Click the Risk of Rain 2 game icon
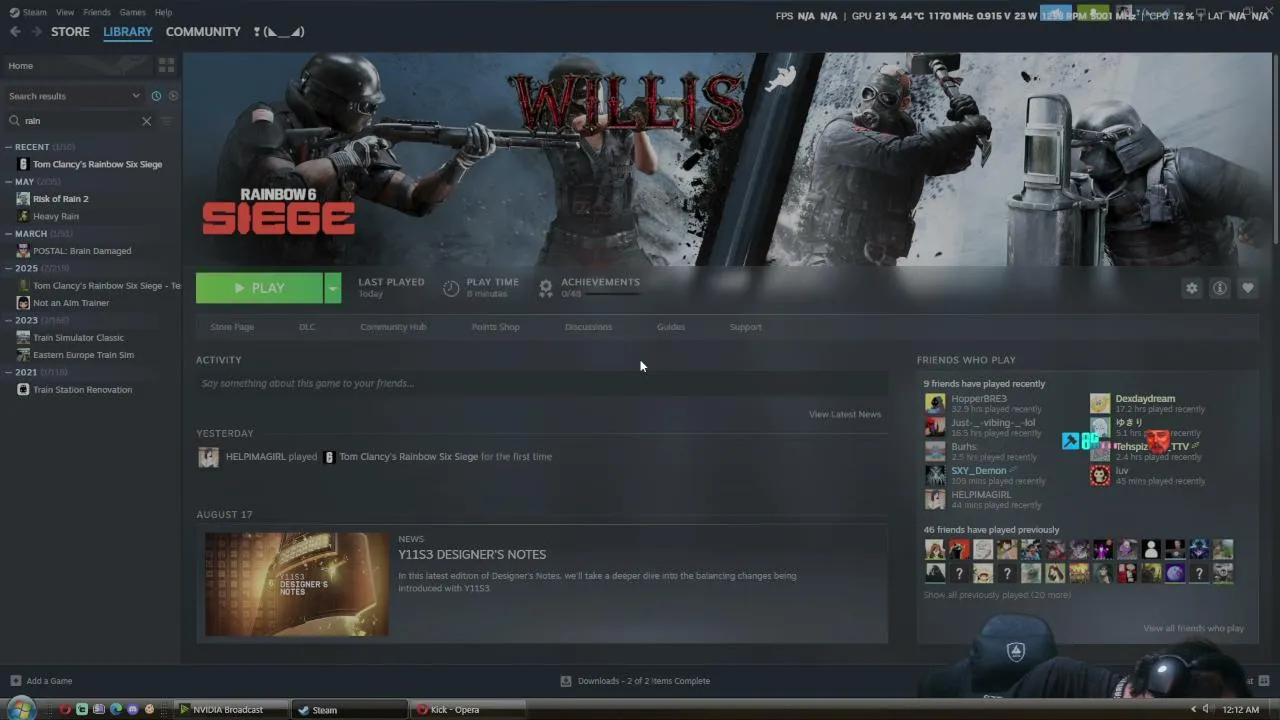This screenshot has width=1280, height=720. (x=23, y=199)
